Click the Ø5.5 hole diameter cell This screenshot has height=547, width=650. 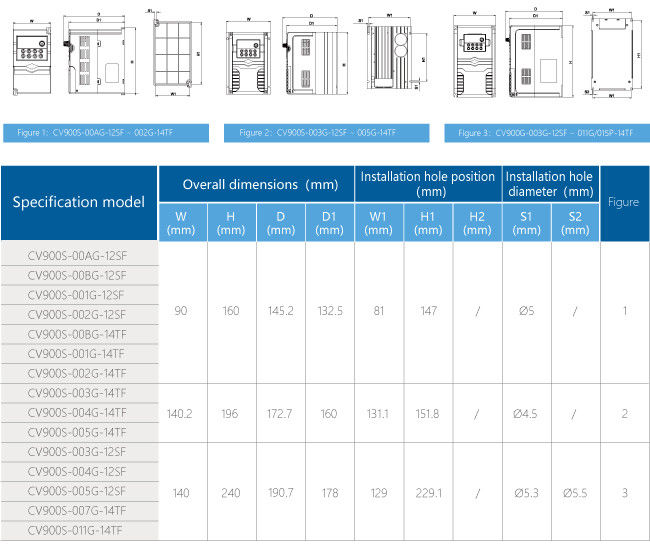coord(575,492)
